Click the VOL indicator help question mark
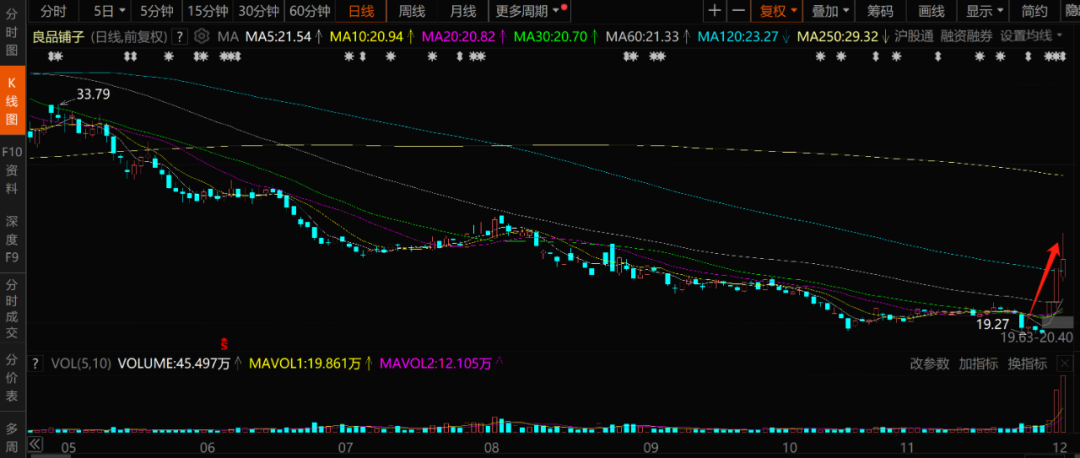1080x458 pixels. 36,364
